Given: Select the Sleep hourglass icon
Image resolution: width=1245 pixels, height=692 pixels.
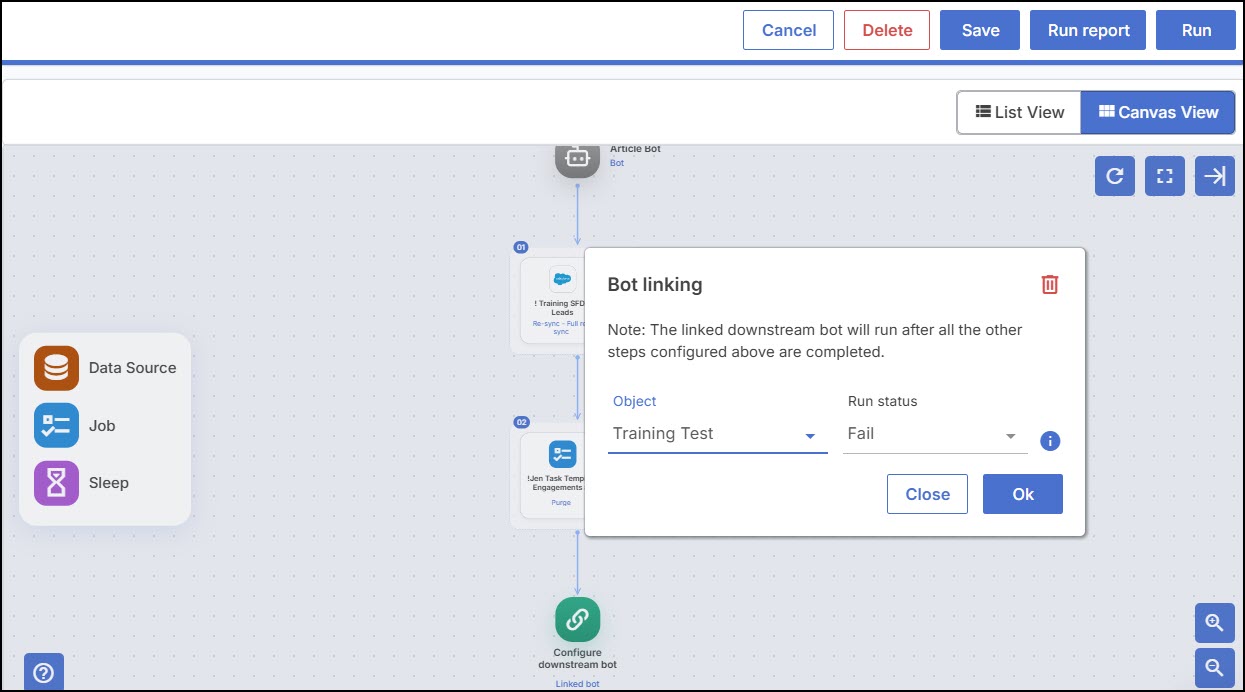Looking at the screenshot, I should coord(56,483).
